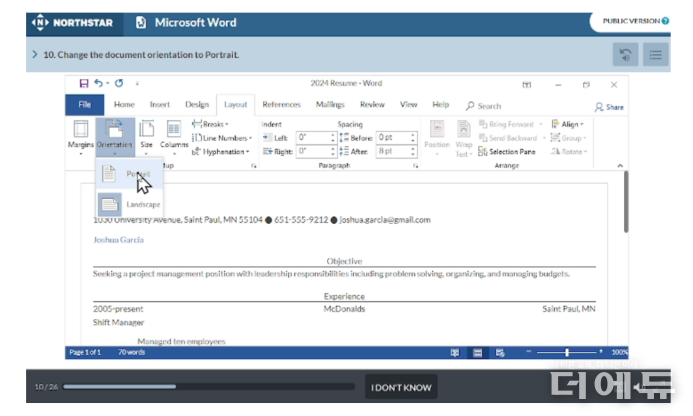Image resolution: width=693 pixels, height=416 pixels.
Task: Open the Margins gallery
Action: [80, 137]
